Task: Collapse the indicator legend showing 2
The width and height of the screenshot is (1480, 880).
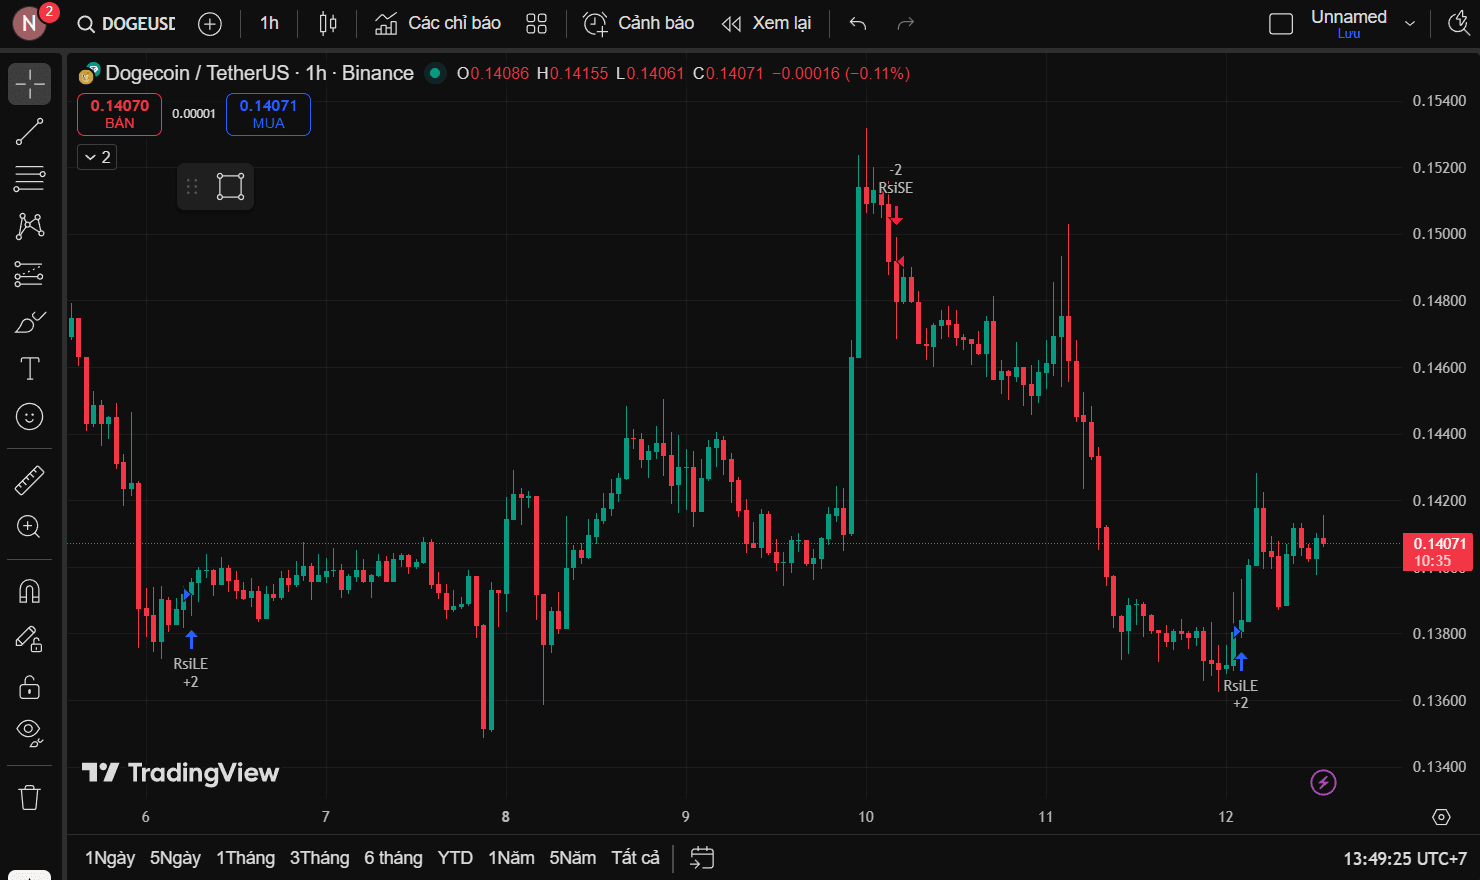Action: (x=97, y=157)
